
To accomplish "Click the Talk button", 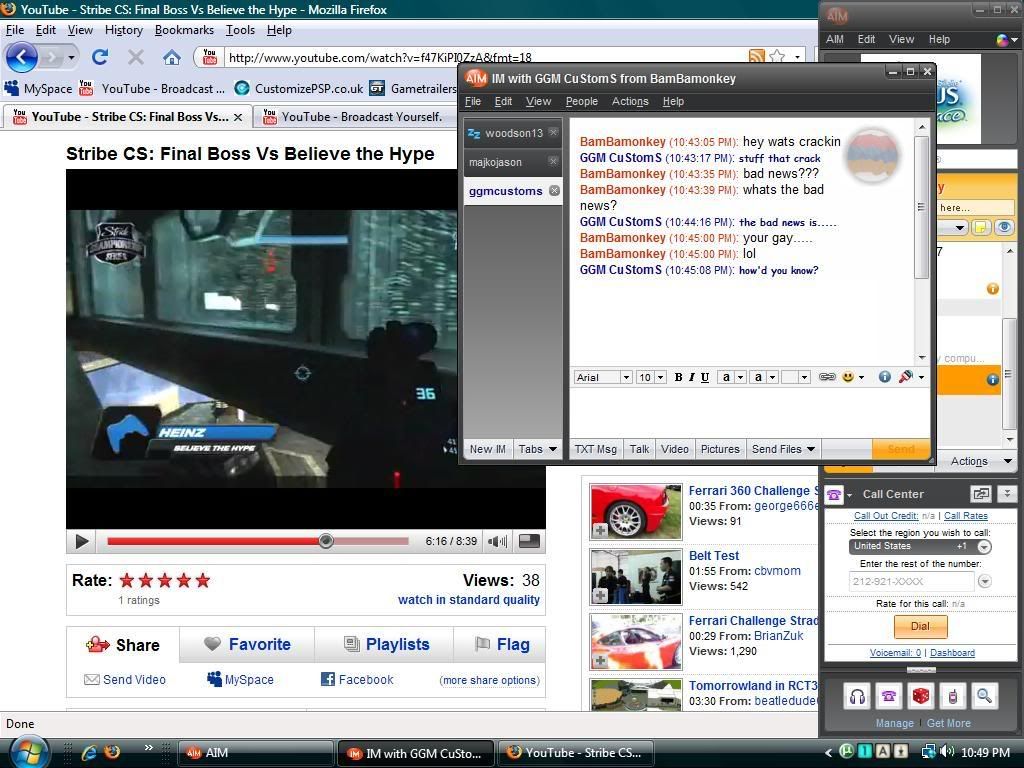I will (639, 449).
